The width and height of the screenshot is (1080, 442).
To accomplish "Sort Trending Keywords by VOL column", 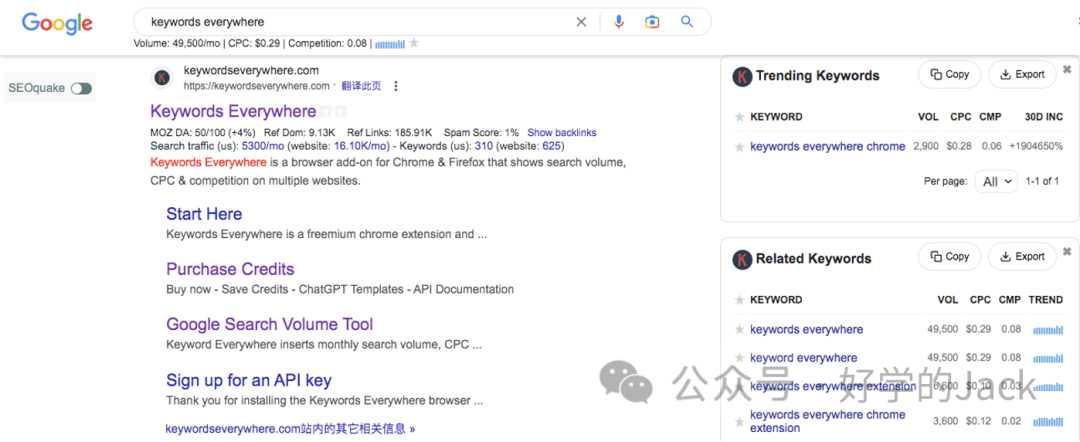I will 928,117.
